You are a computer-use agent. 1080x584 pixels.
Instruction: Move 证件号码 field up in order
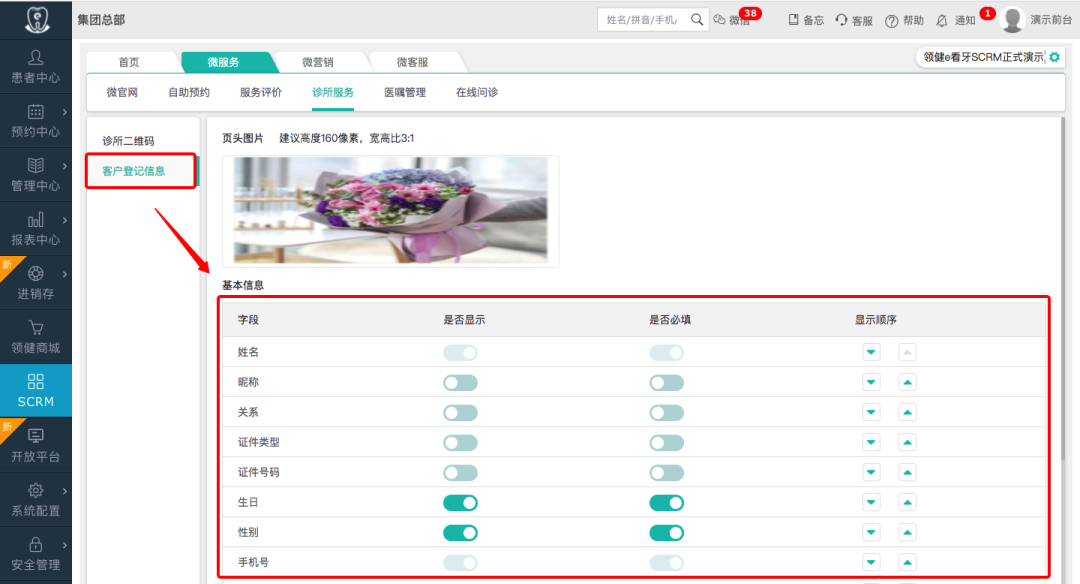coord(907,472)
